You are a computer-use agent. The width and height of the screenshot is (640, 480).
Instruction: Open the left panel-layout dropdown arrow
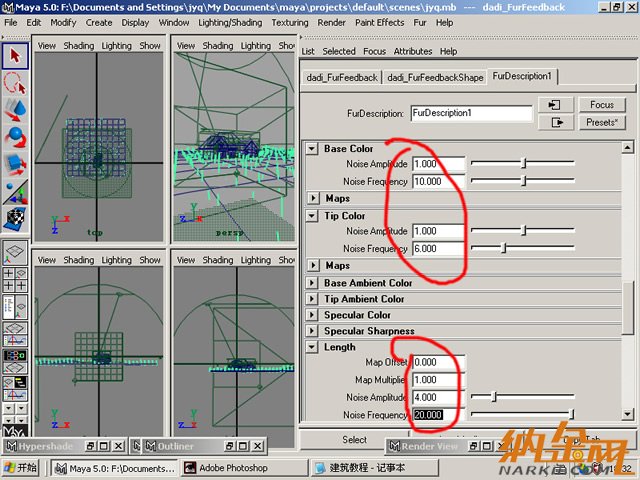tap(9, 408)
